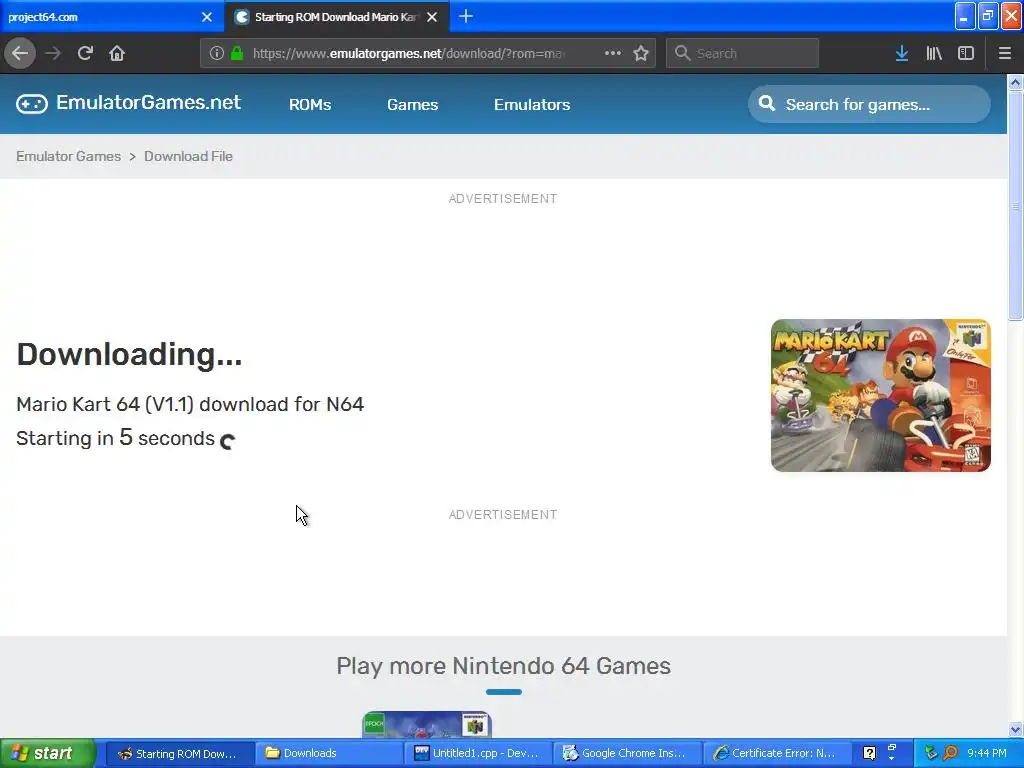Open the Windows start menu

48,753
